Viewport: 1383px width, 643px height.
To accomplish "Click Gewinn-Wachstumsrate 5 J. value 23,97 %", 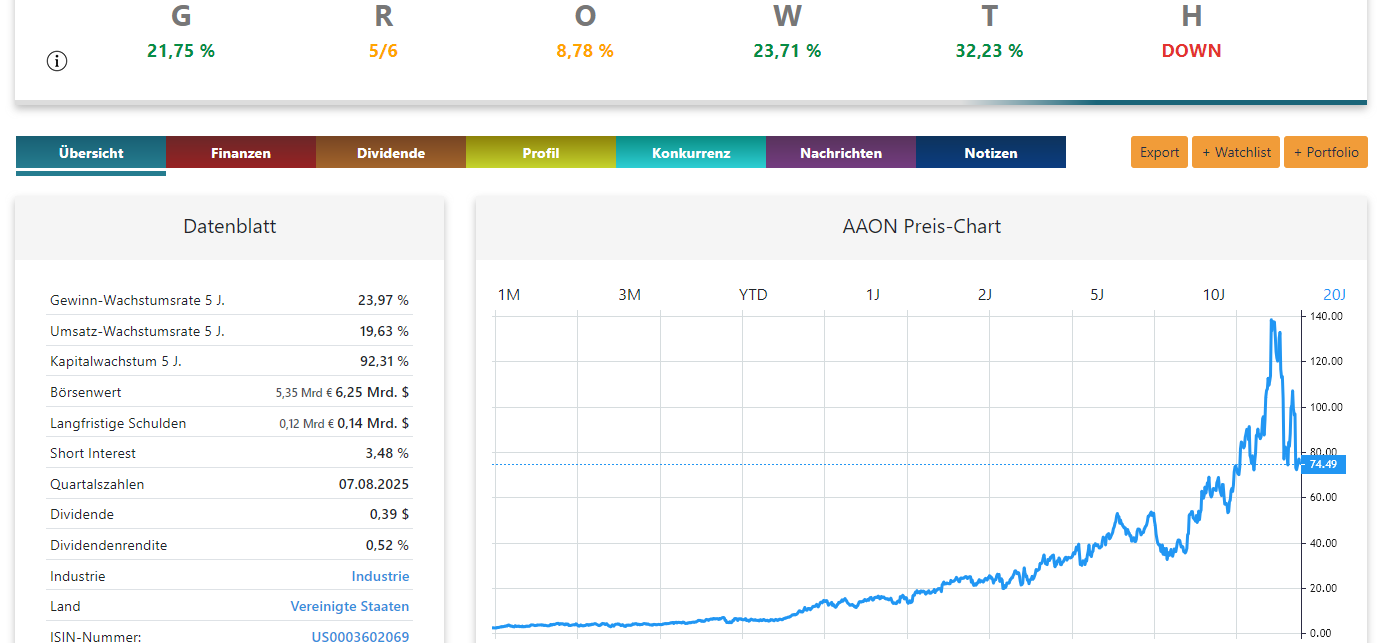I will point(383,300).
